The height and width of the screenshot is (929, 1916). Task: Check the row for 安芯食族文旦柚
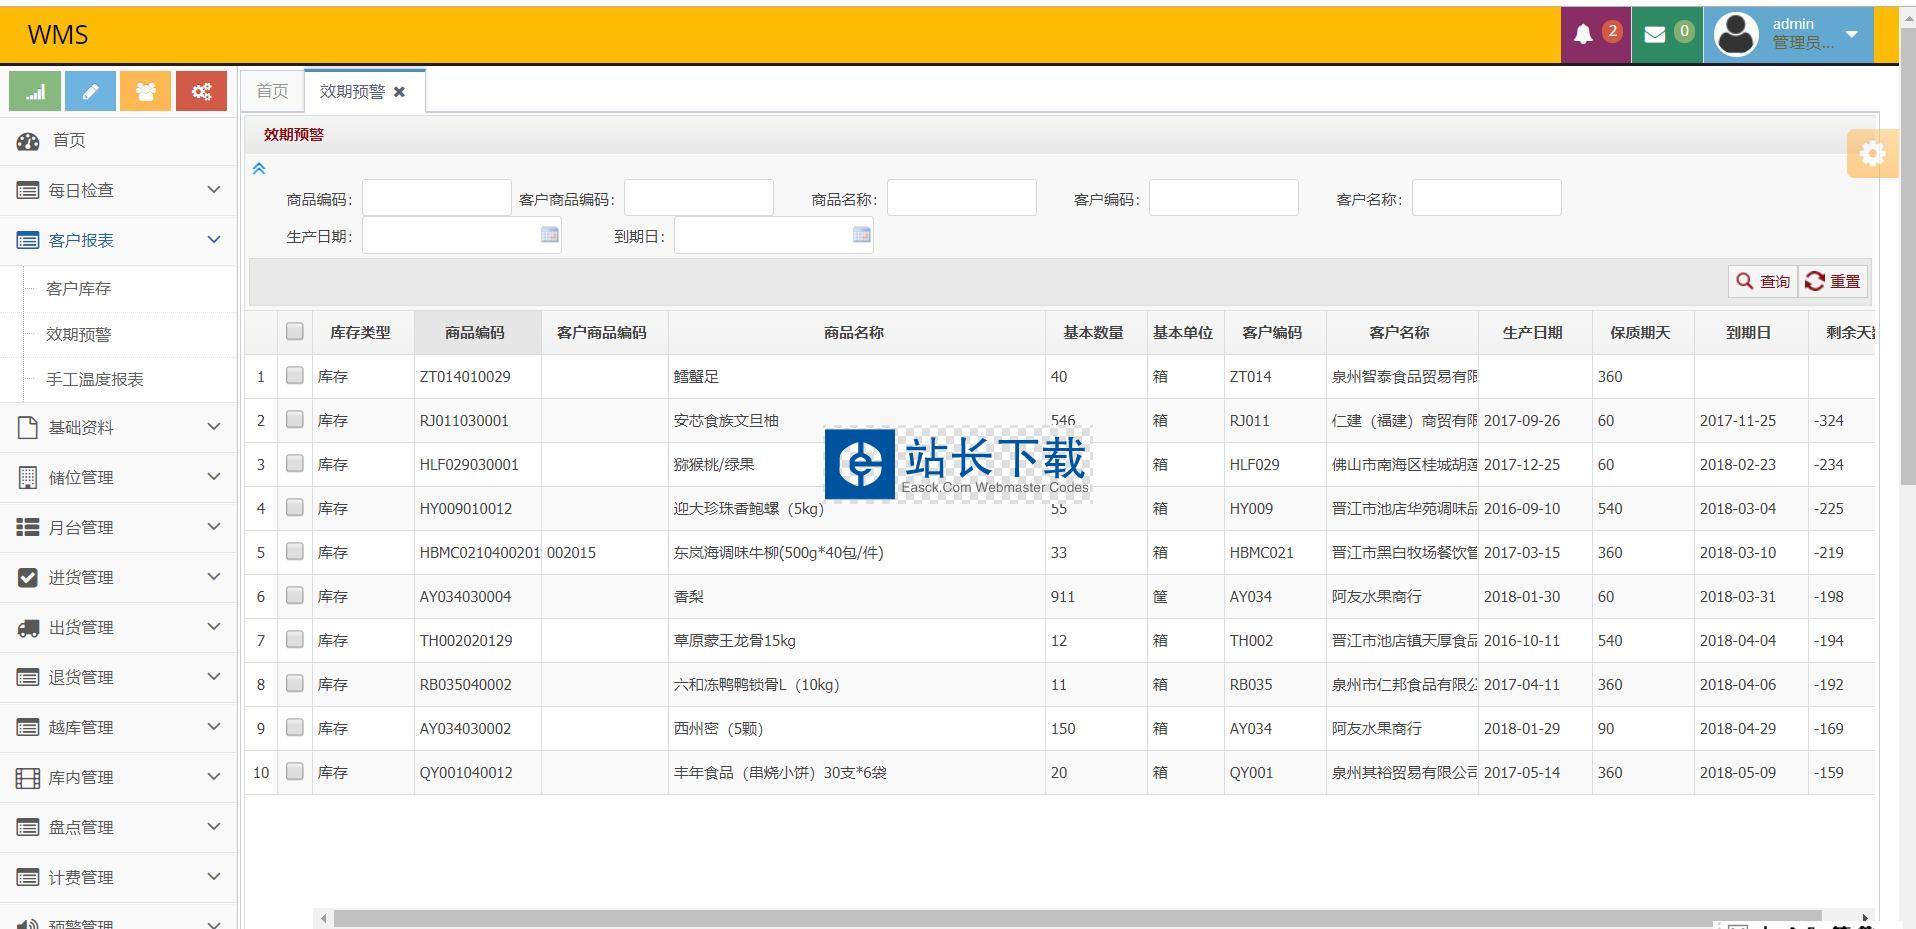coord(294,420)
